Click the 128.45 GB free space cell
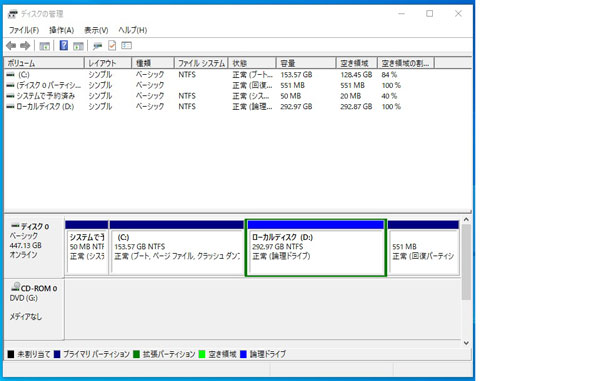This screenshot has height=381, width=600. pyautogui.click(x=356, y=75)
